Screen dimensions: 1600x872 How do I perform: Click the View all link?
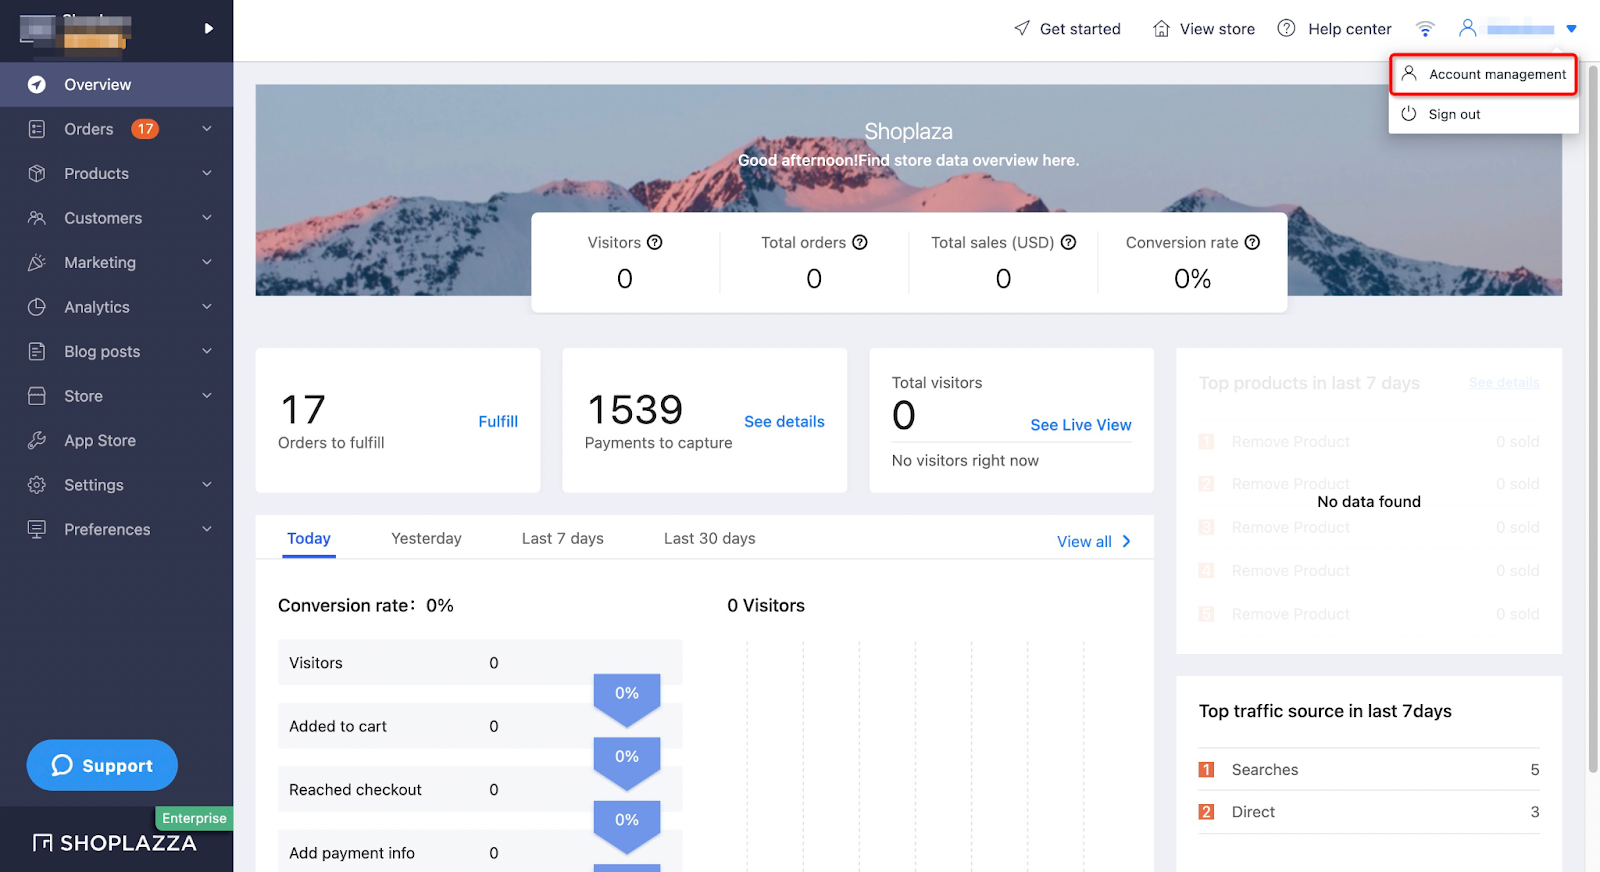[x=1094, y=541]
